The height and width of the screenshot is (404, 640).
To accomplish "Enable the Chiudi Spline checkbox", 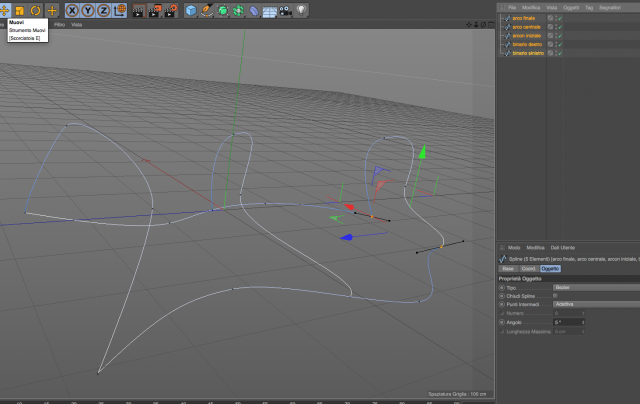I will pos(555,296).
